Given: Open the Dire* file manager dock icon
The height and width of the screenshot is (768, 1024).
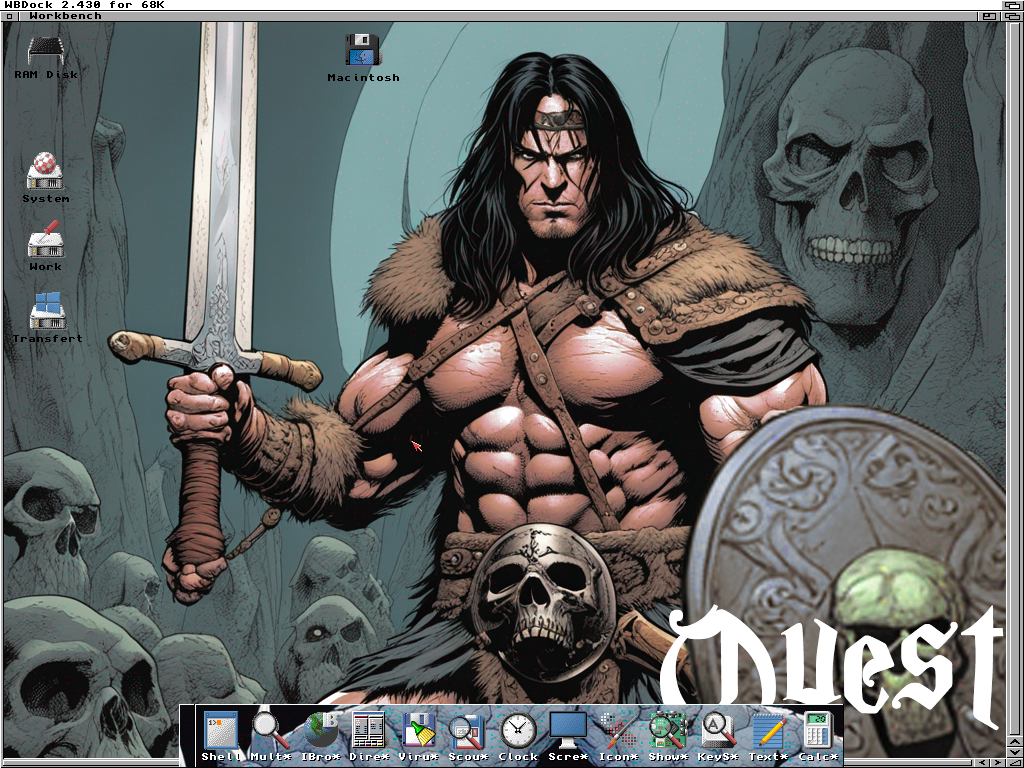Looking at the screenshot, I should click(369, 736).
